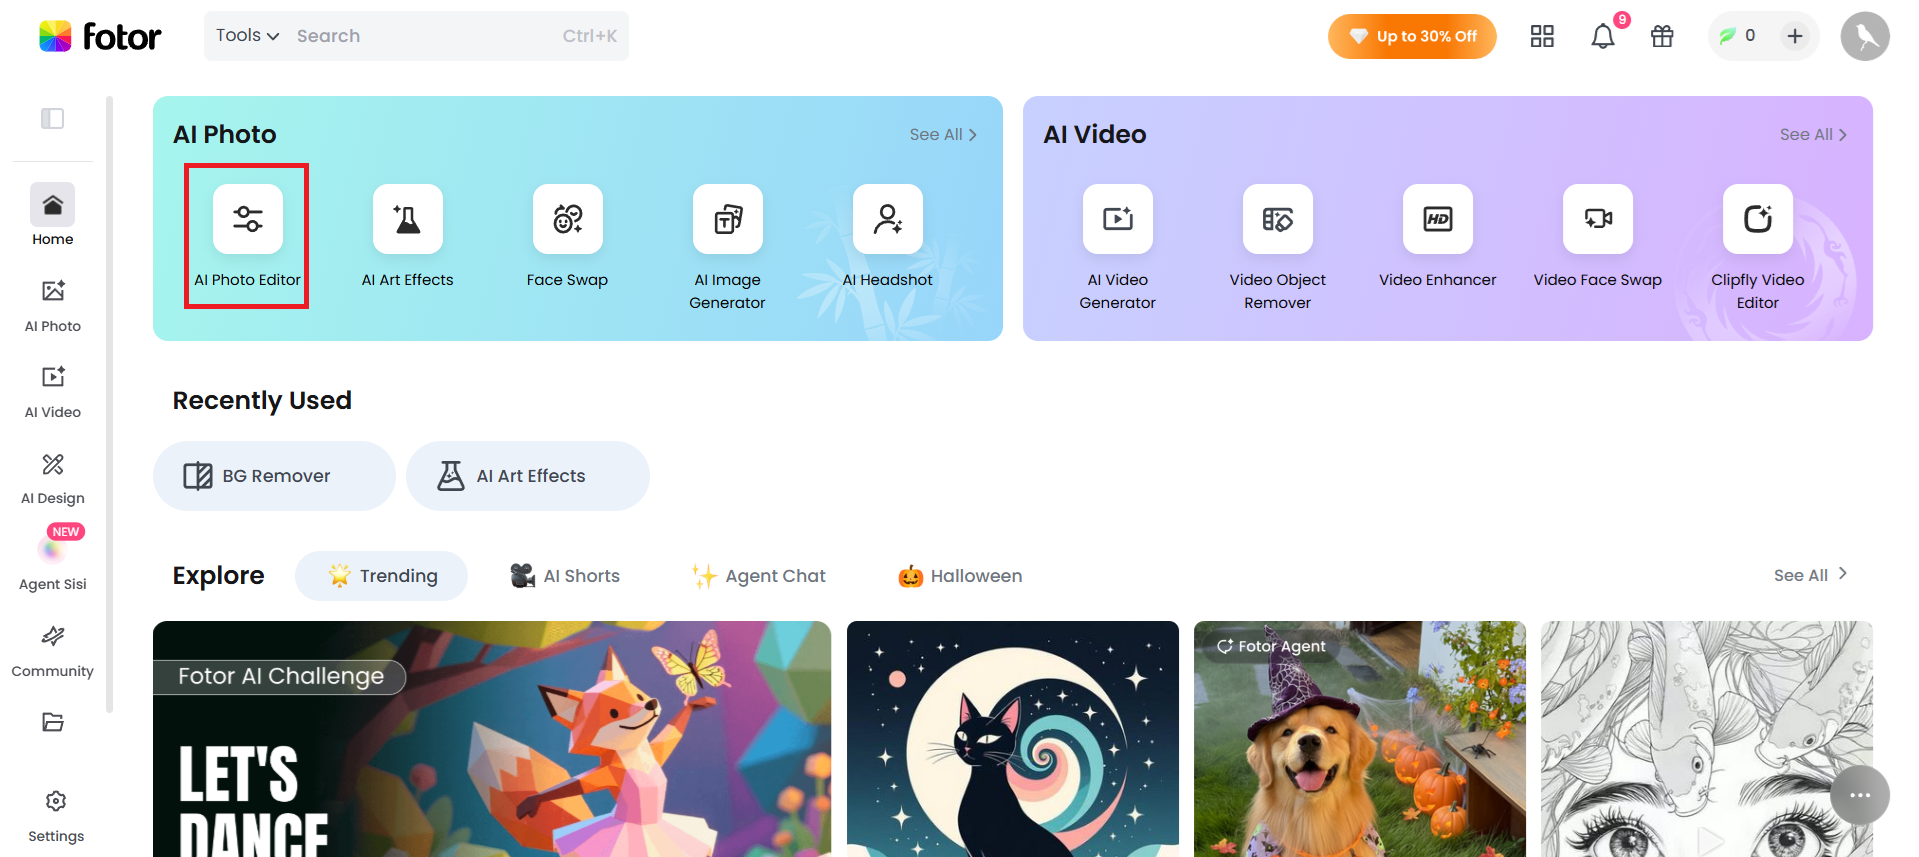Switch to the AI Shorts tab
The width and height of the screenshot is (1919, 857).
565,576
